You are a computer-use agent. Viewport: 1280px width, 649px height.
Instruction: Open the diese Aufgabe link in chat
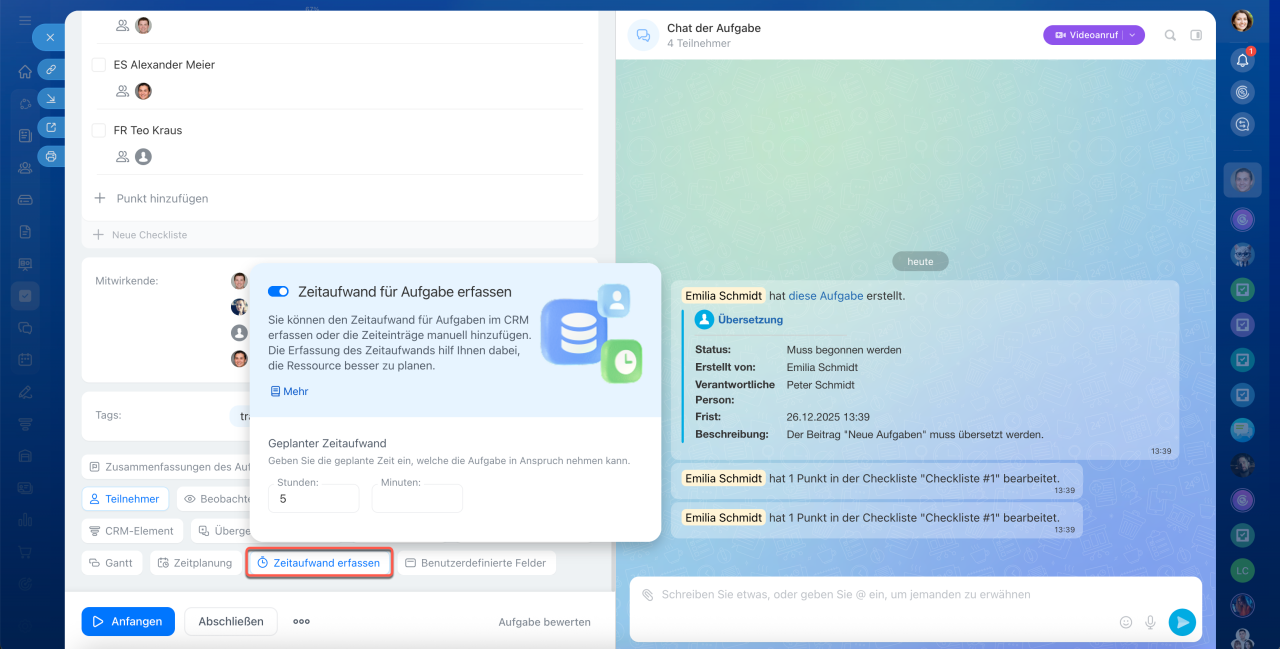(x=826, y=296)
